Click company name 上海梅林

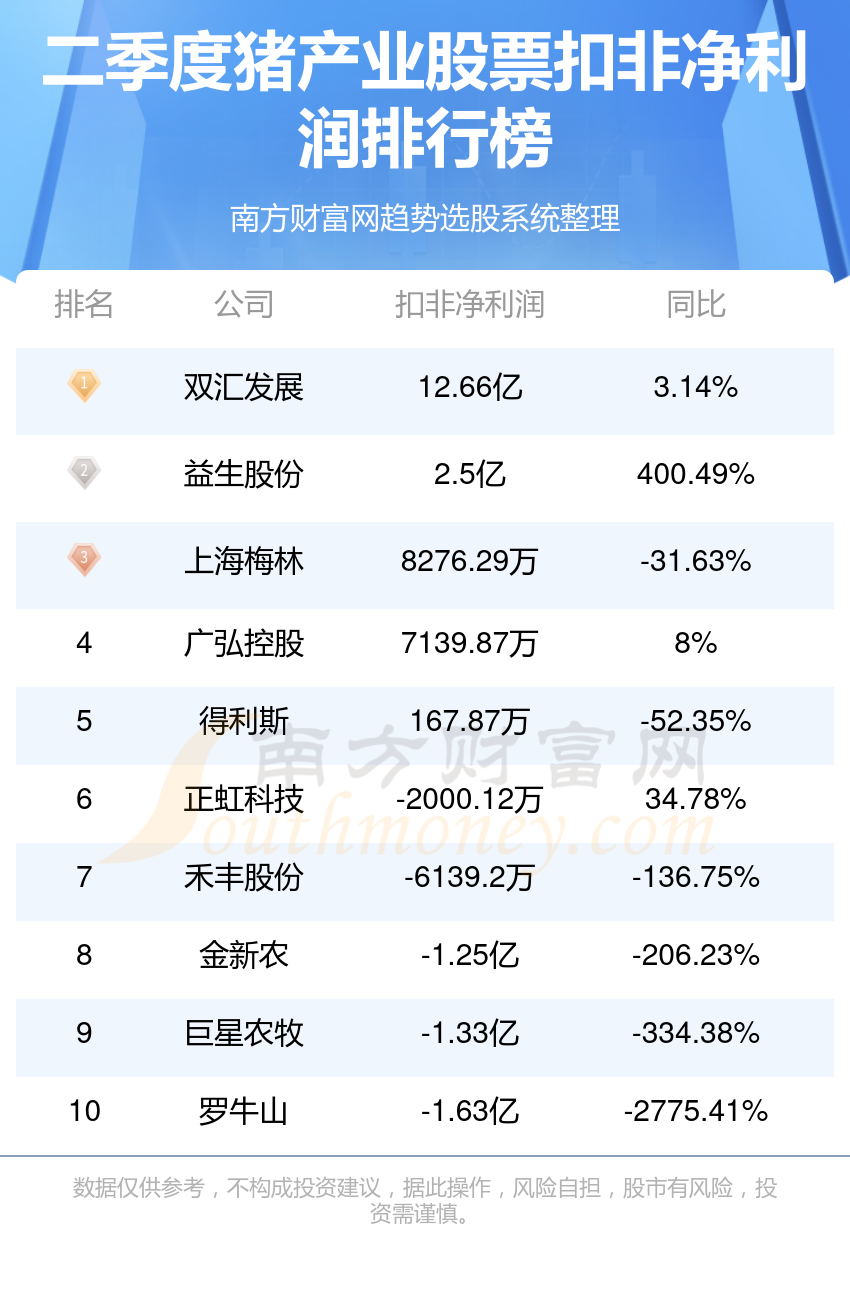[244, 561]
